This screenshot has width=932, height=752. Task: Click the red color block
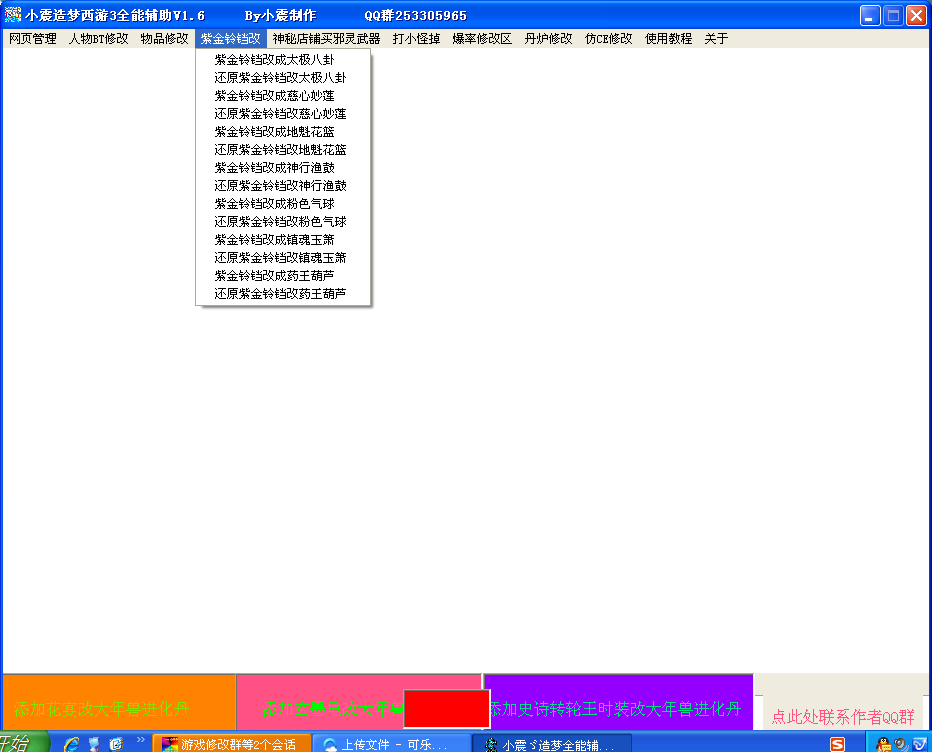pos(446,707)
